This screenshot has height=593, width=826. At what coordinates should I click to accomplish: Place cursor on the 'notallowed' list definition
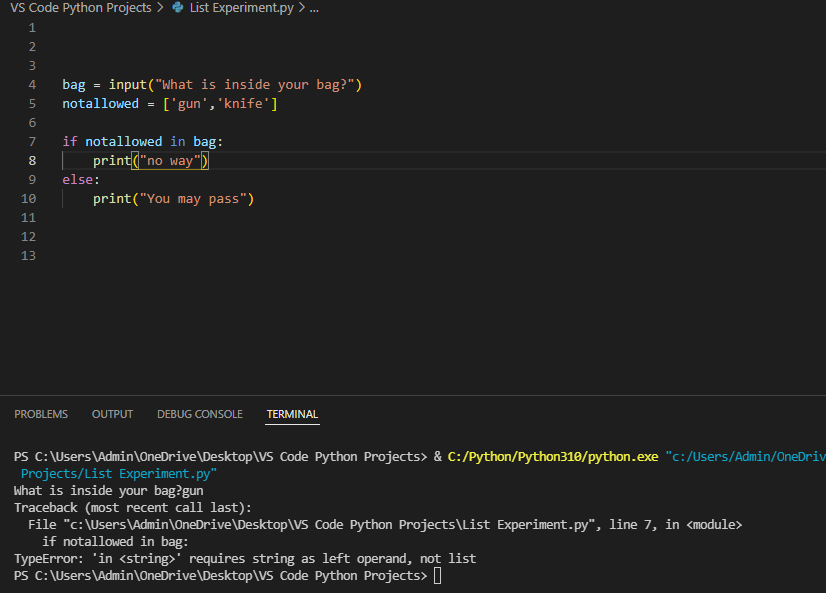coord(170,104)
